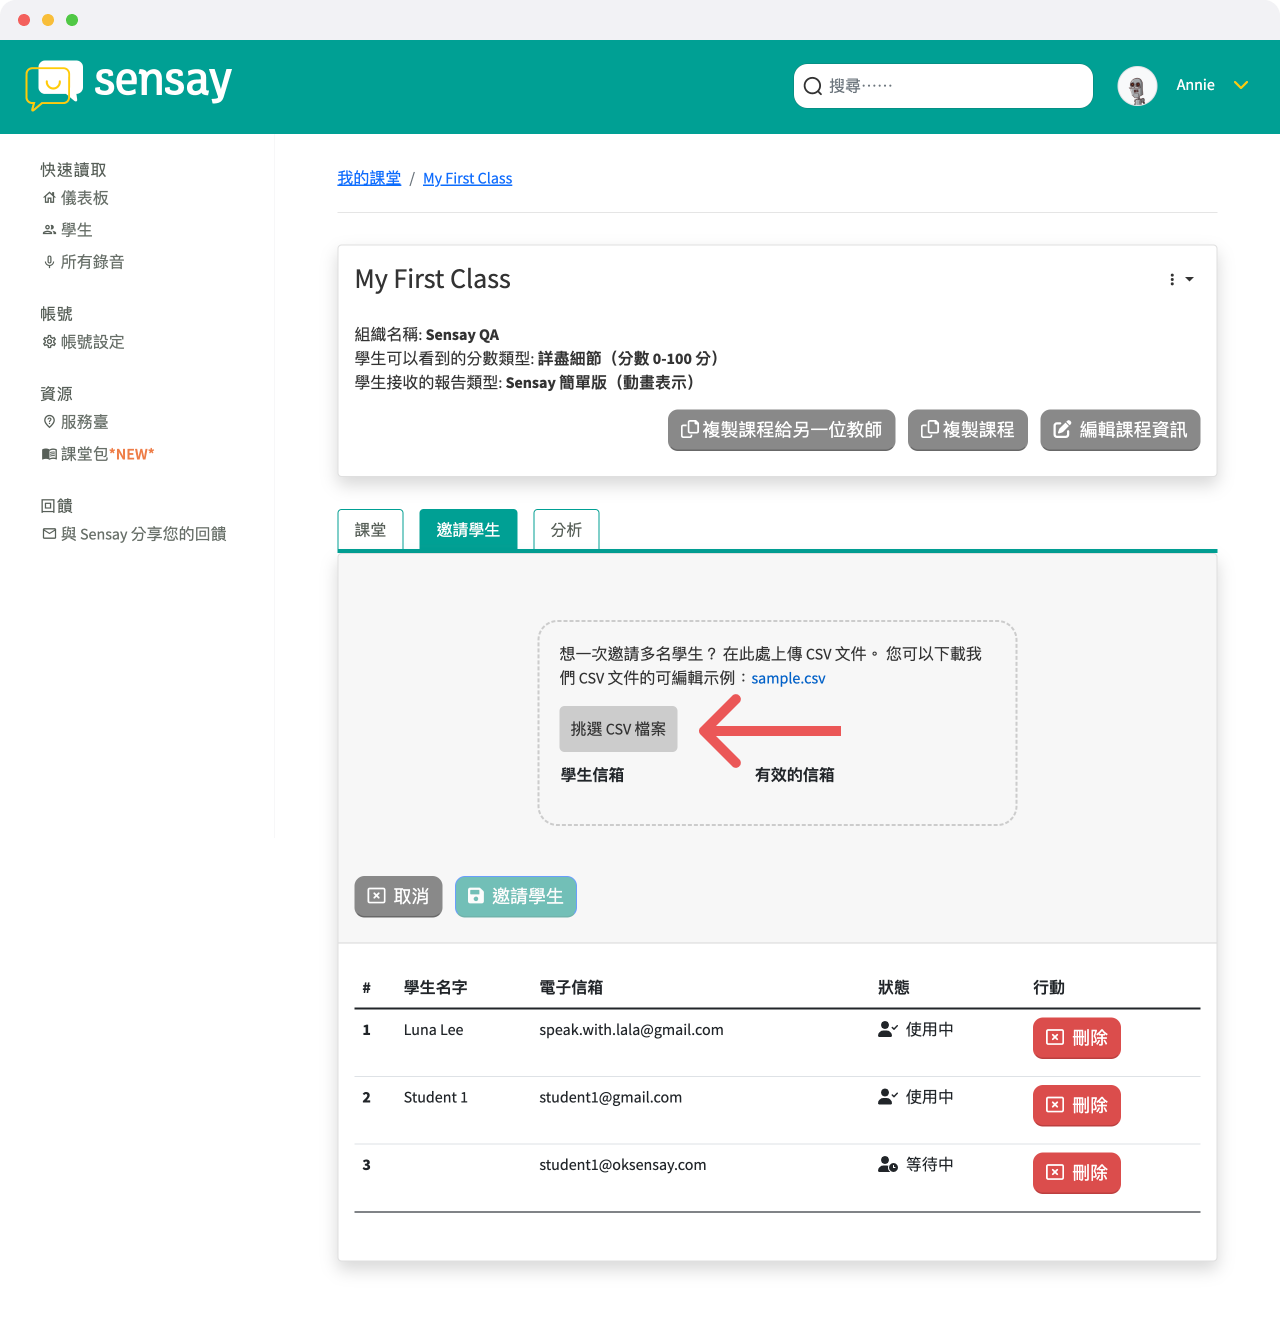Click email student1@gmail.com cell

pos(610,1097)
